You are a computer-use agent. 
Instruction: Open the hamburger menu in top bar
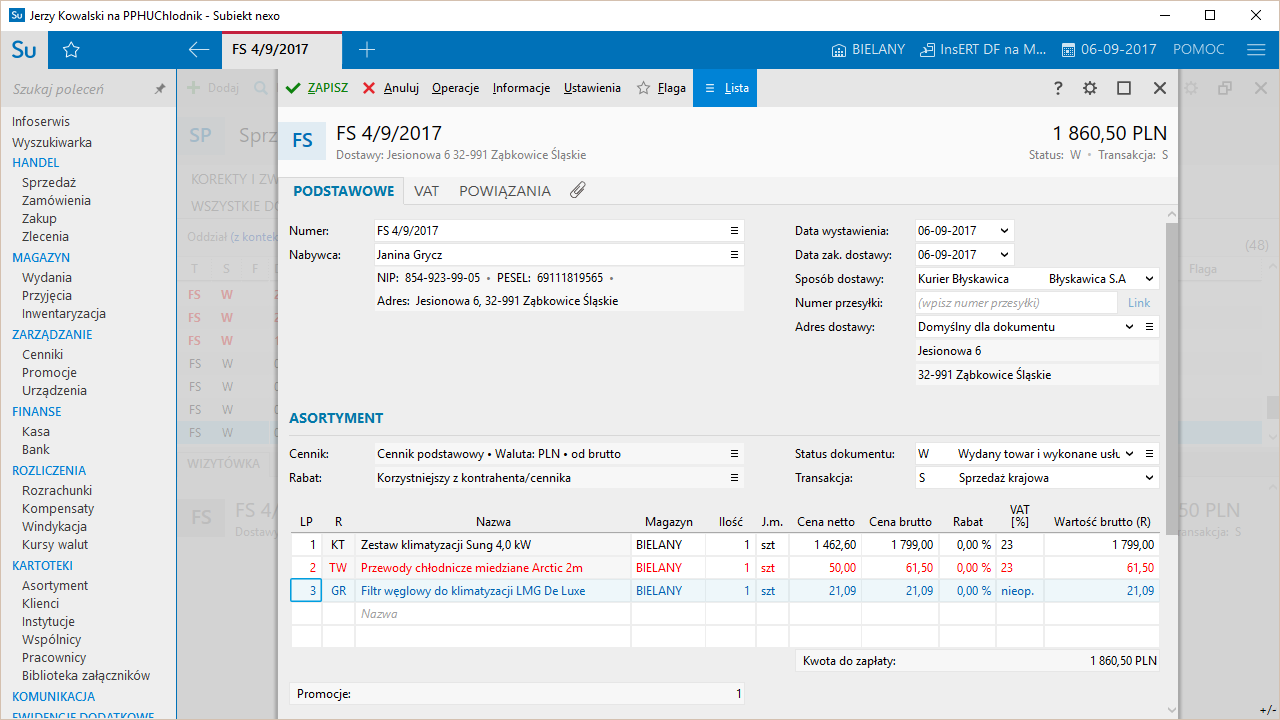coord(1257,50)
